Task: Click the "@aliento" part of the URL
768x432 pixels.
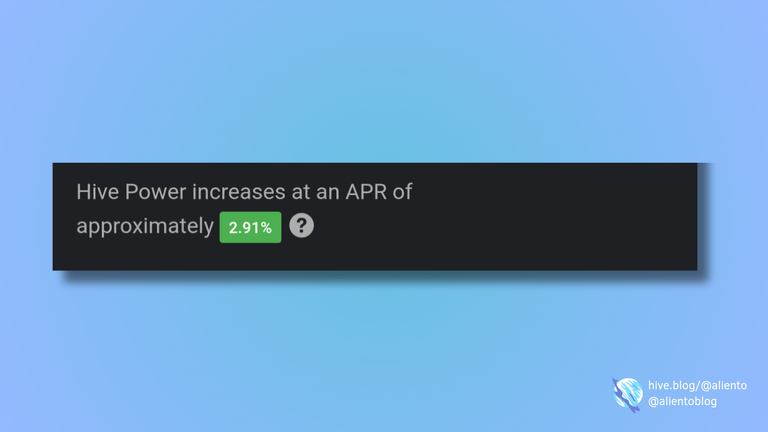Action: coord(724,385)
